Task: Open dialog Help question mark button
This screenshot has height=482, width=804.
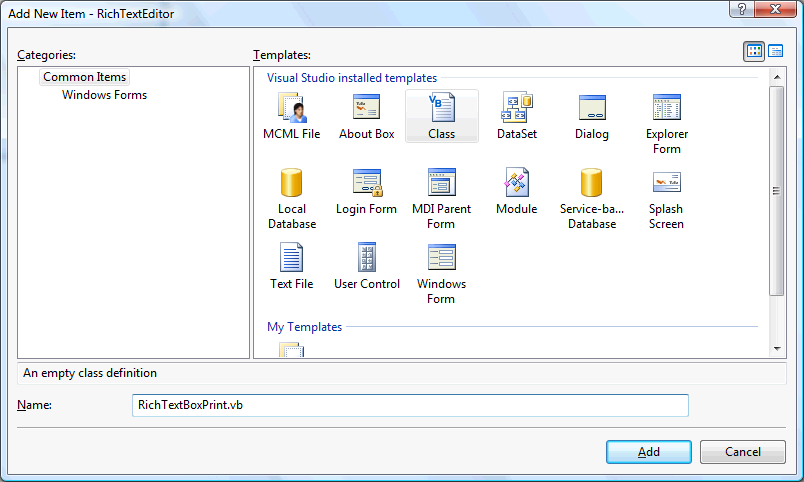Action: (742, 9)
